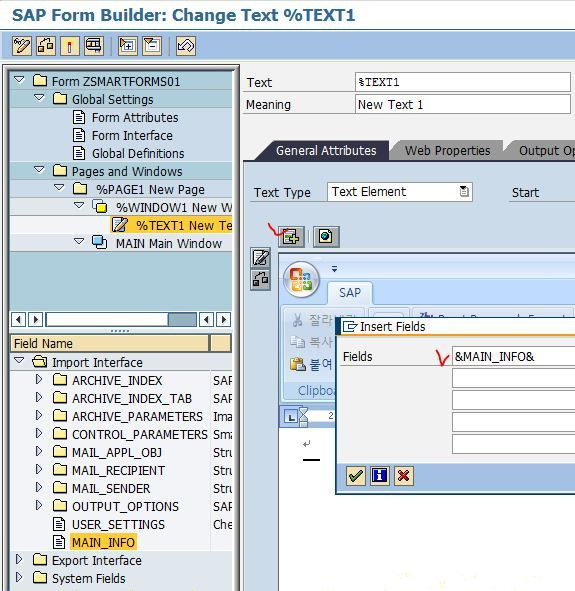Open the Text Type dropdown
Image resolution: width=575 pixels, height=591 pixels.
464,191
